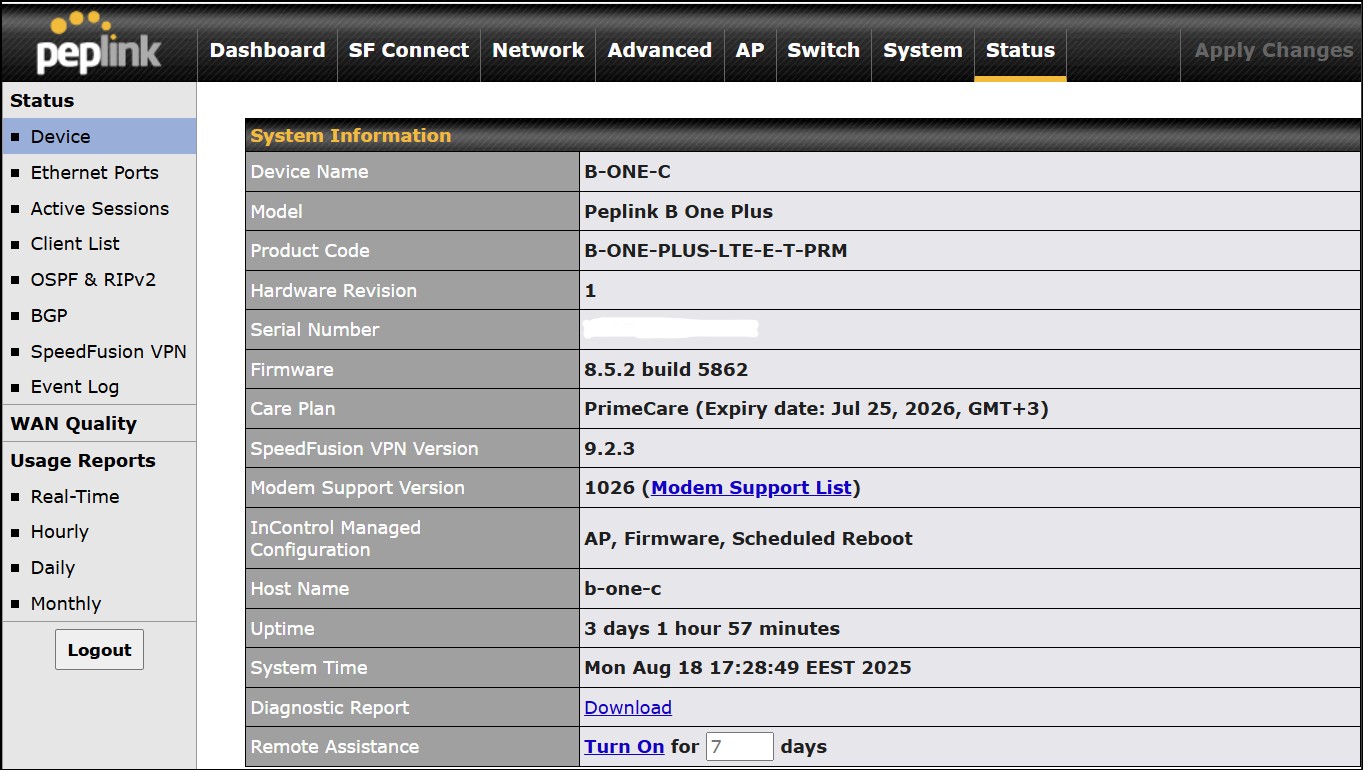This screenshot has width=1363, height=770.
Task: Click the Diagnostic Report label
Action: pyautogui.click(x=330, y=708)
